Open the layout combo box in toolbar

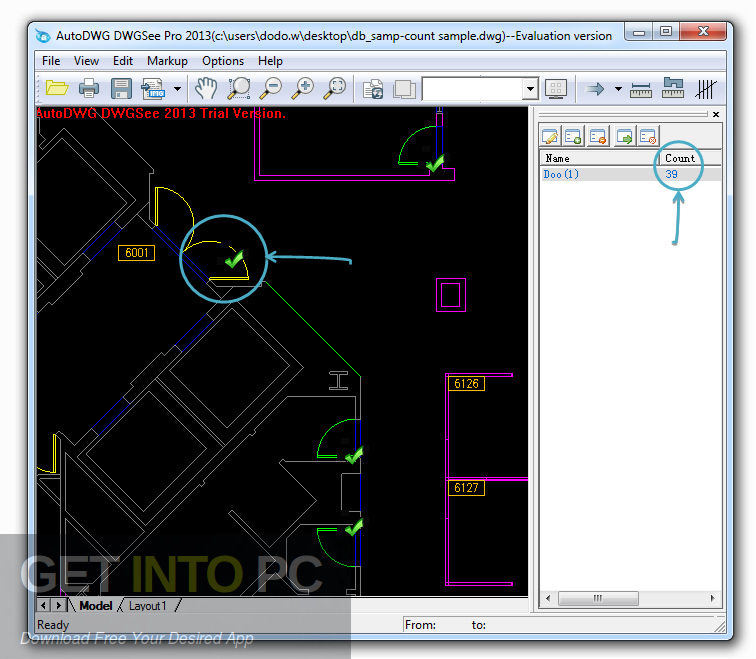click(480, 89)
